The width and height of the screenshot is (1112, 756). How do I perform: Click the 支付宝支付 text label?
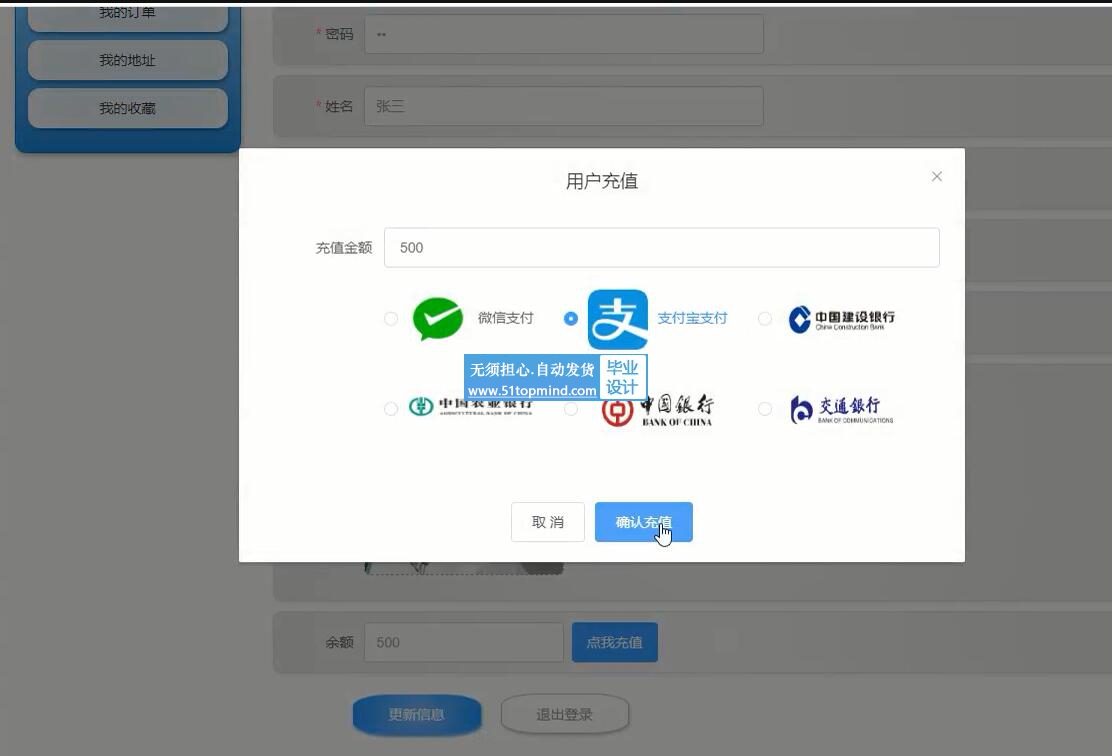pos(692,318)
